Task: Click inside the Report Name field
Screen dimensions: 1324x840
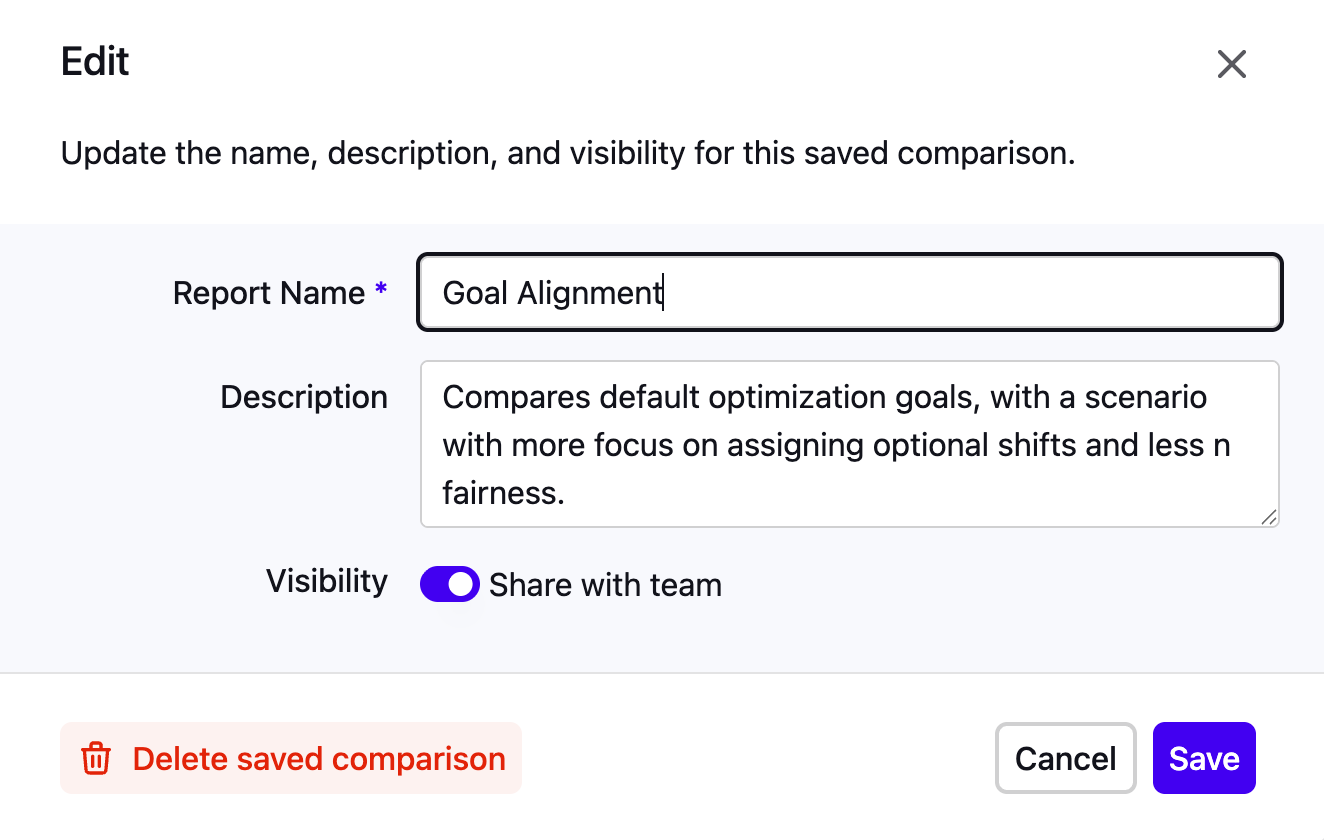Action: (850, 292)
